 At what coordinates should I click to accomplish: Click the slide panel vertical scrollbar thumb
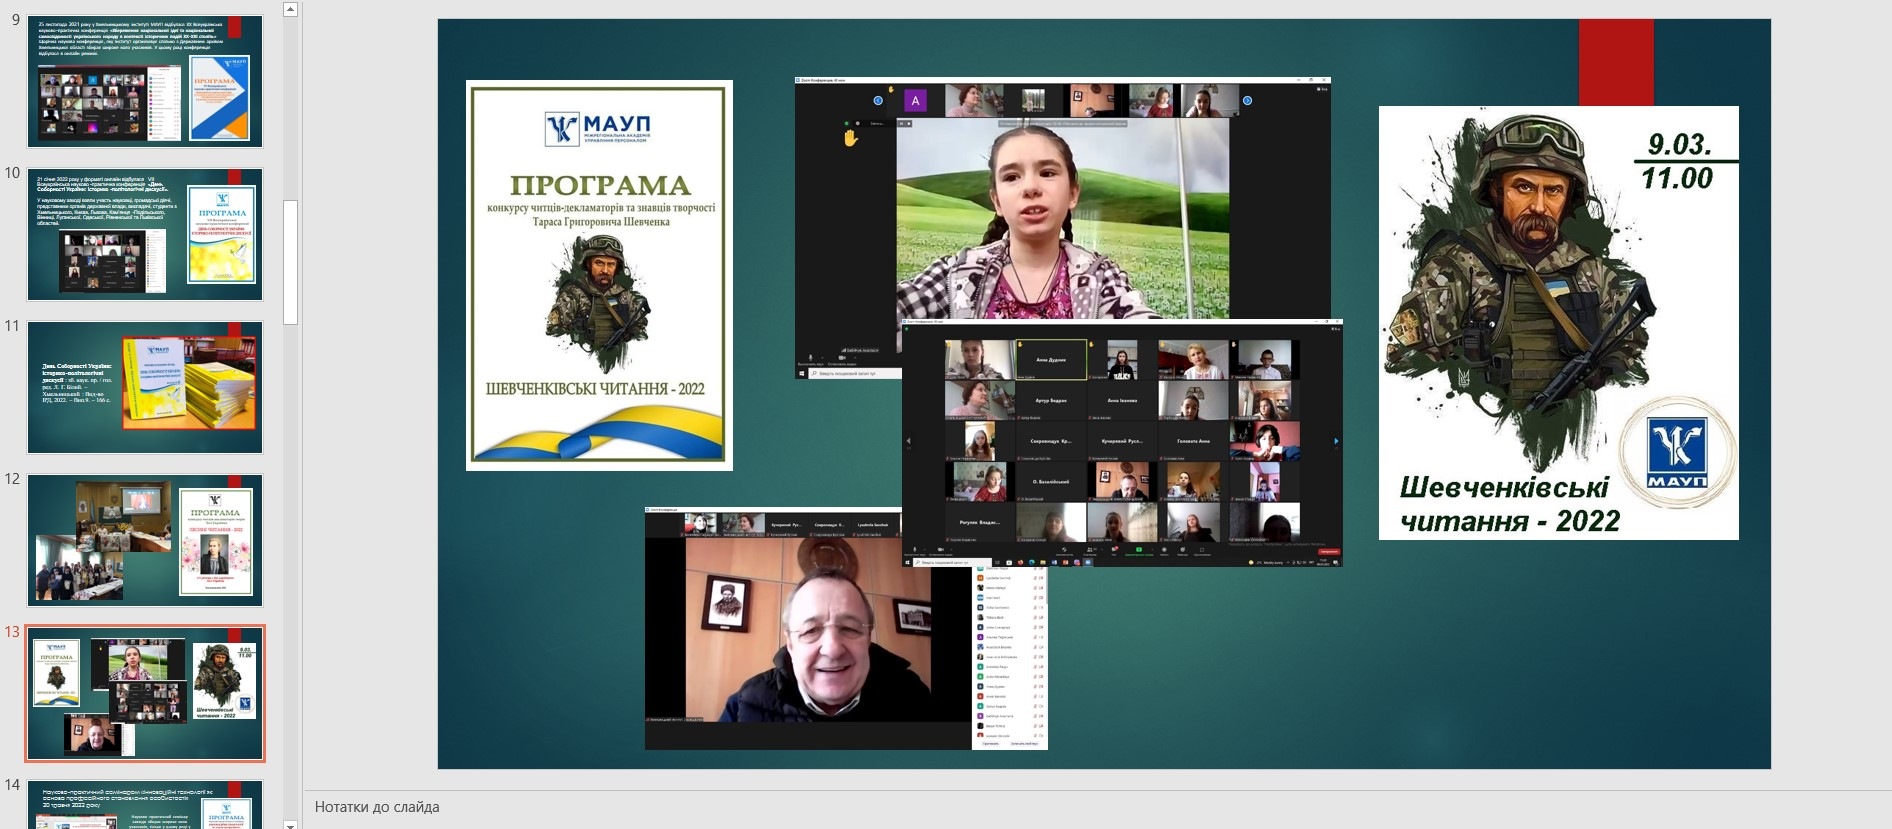point(290,262)
